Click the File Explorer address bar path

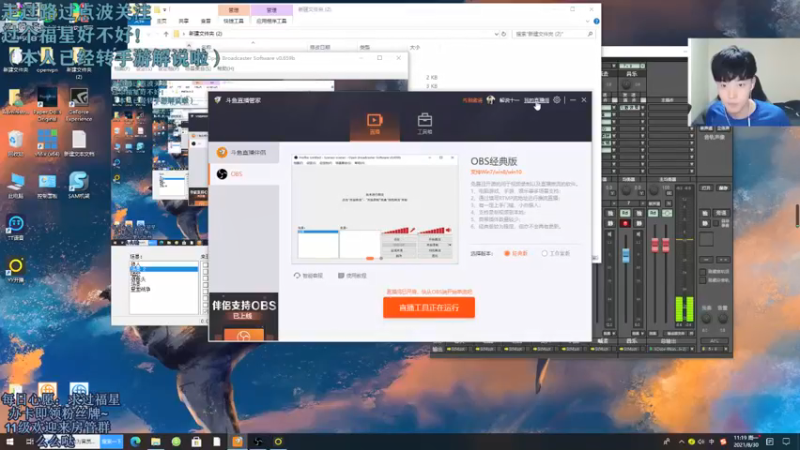pyautogui.click(x=205, y=34)
